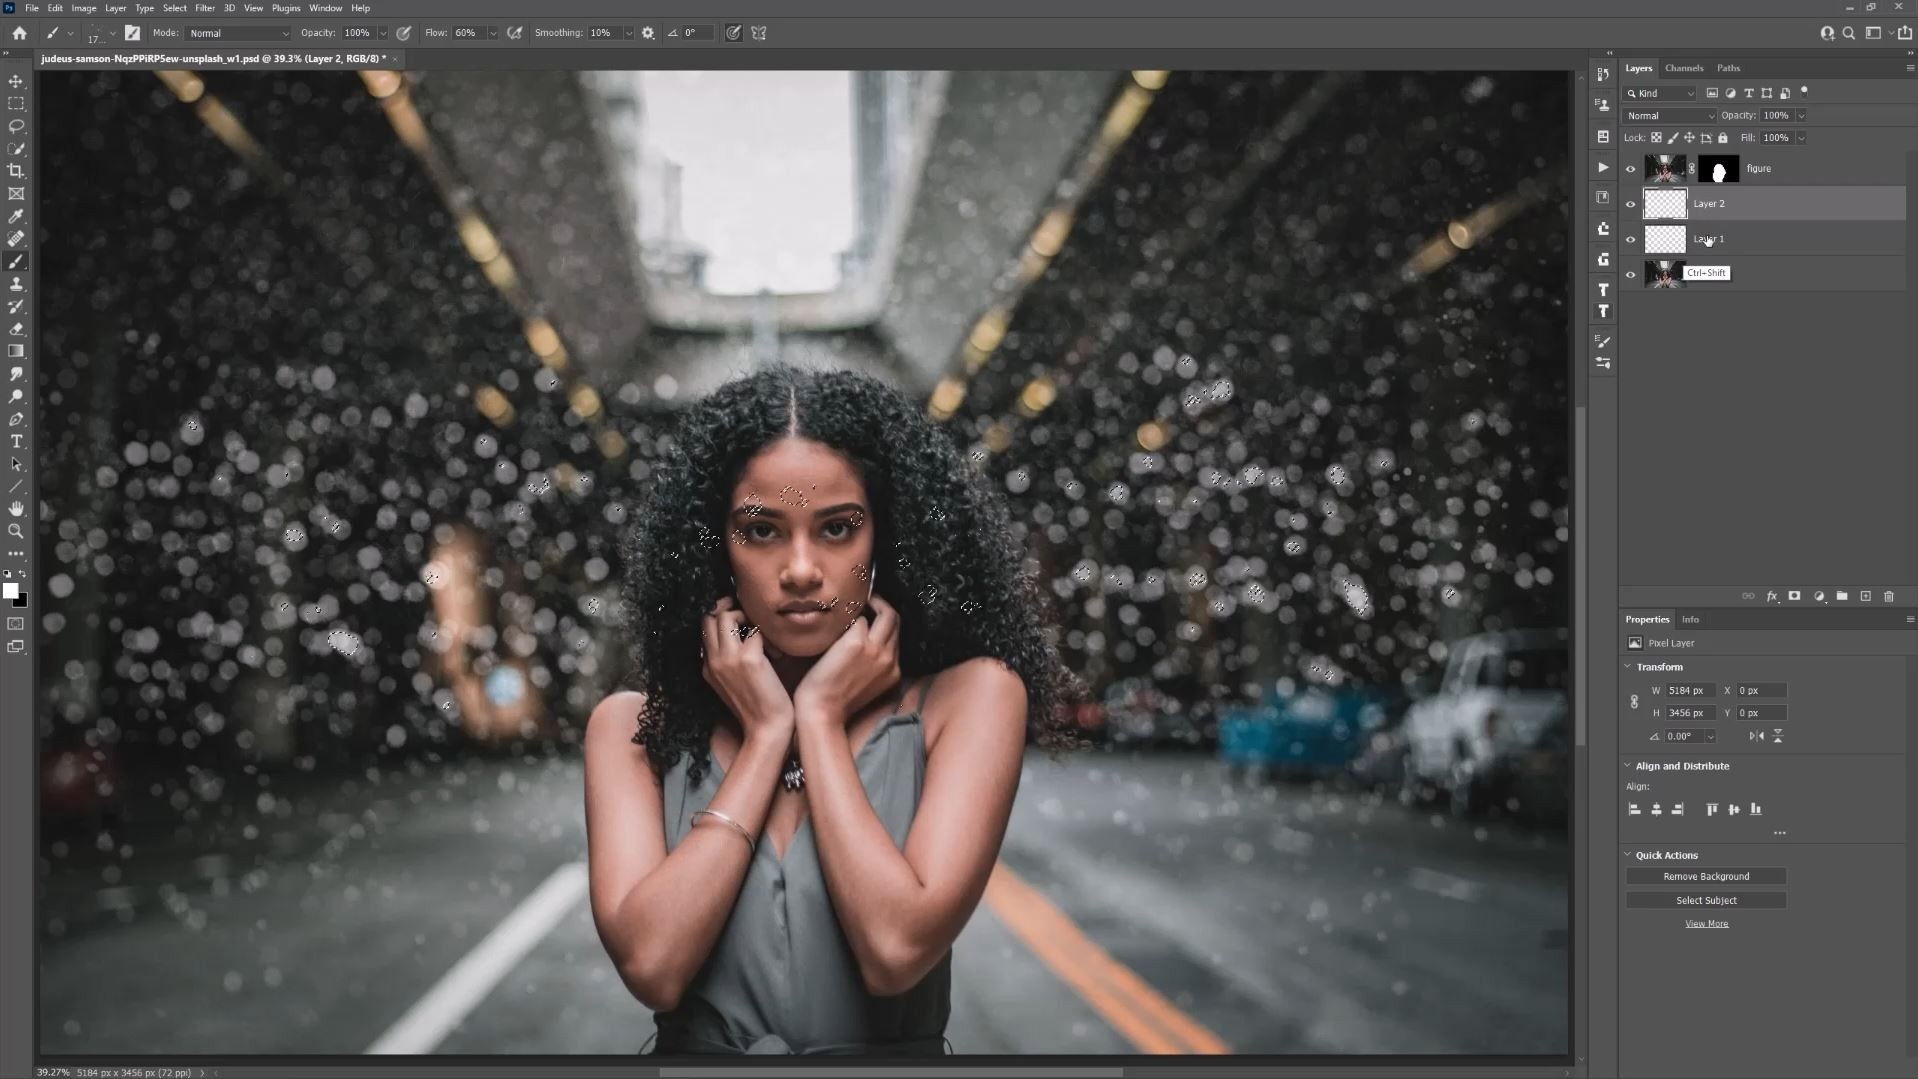
Task: Click the Remove Background button
Action: (x=1706, y=877)
